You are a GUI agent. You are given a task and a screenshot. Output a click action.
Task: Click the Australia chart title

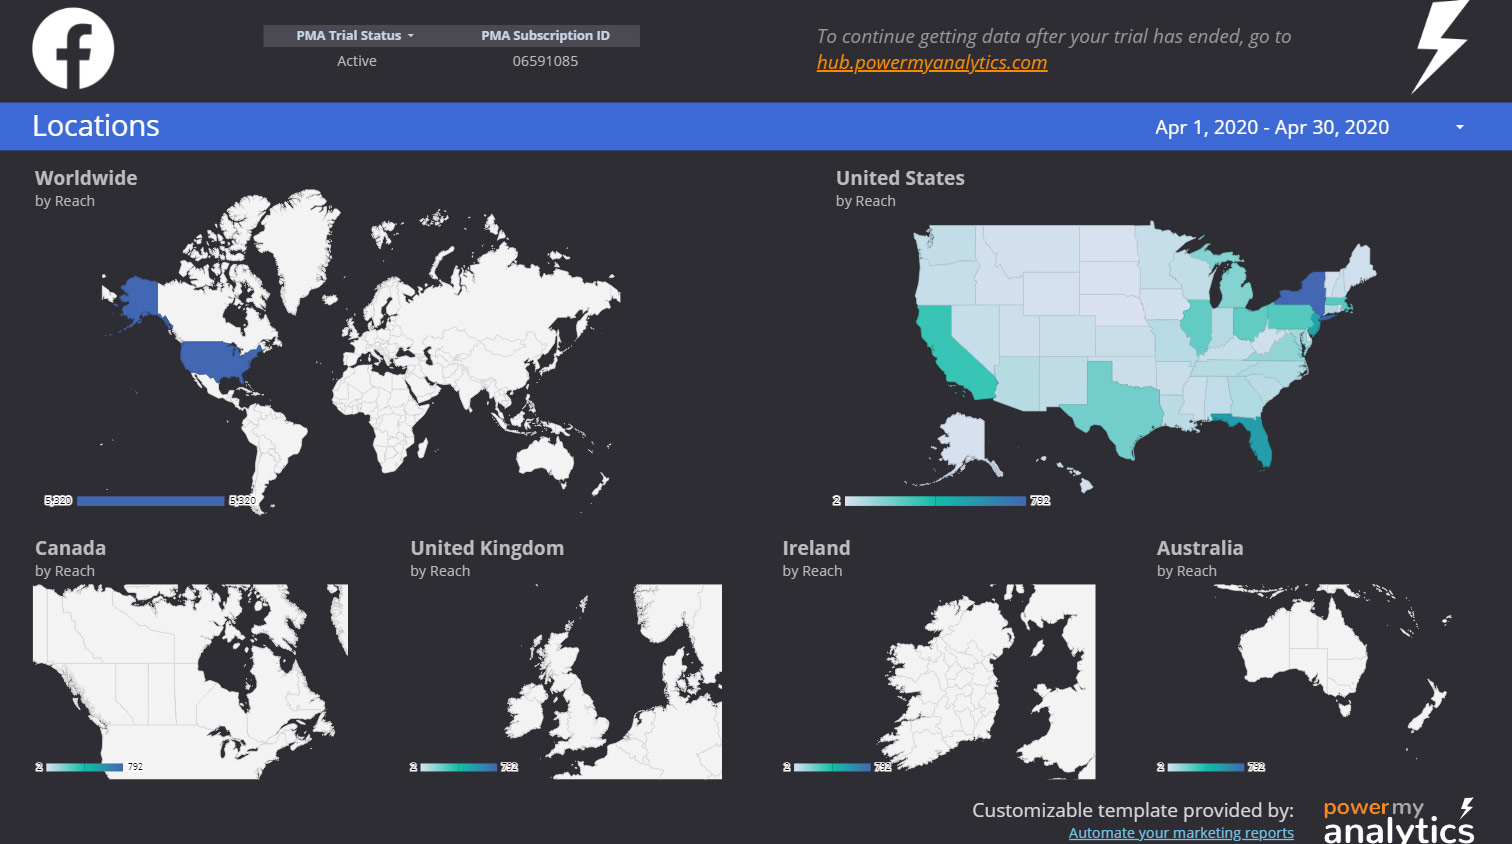[x=1200, y=548]
